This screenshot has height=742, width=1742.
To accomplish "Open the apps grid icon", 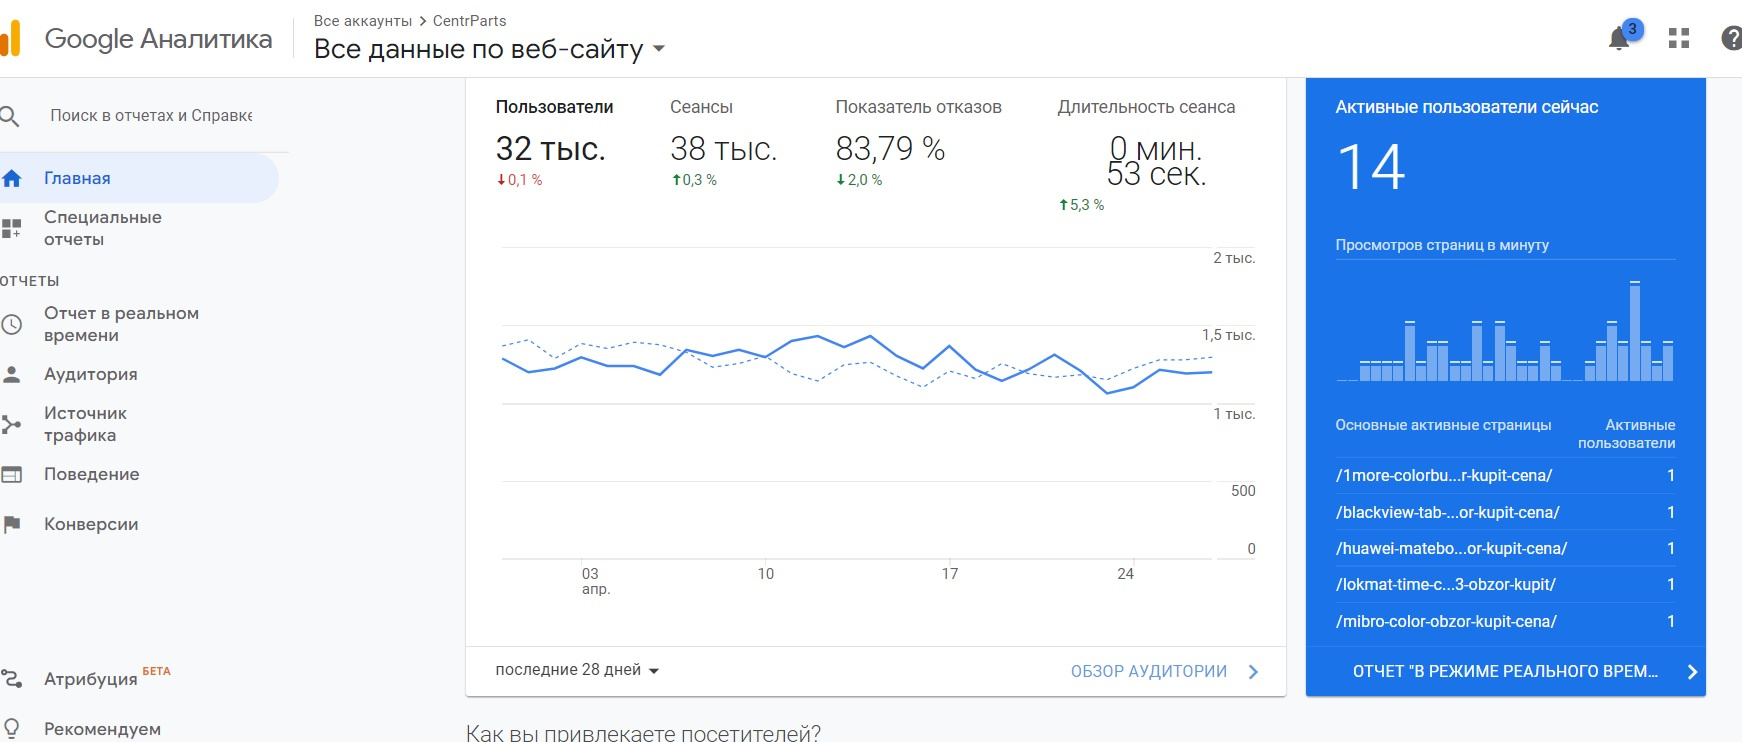I will click(x=1679, y=39).
